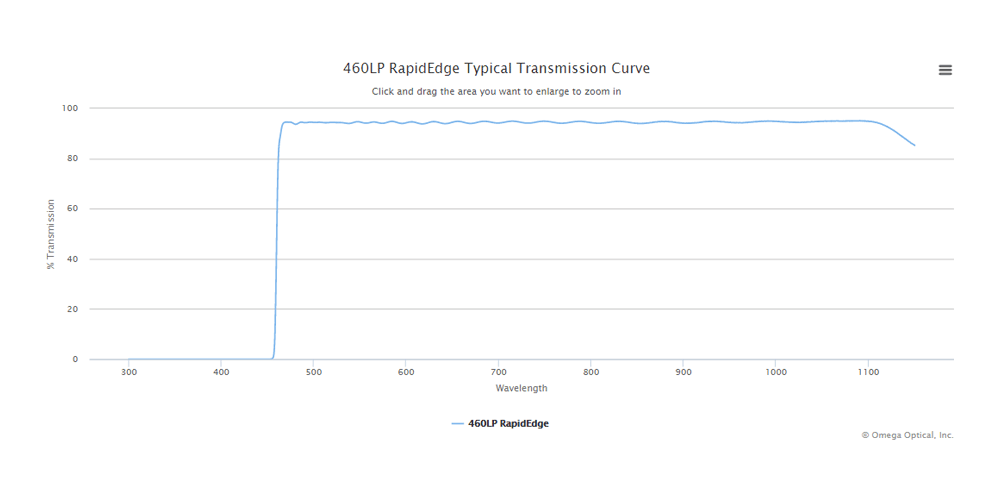Click the Omega Optical, Inc. credit link

[908, 435]
